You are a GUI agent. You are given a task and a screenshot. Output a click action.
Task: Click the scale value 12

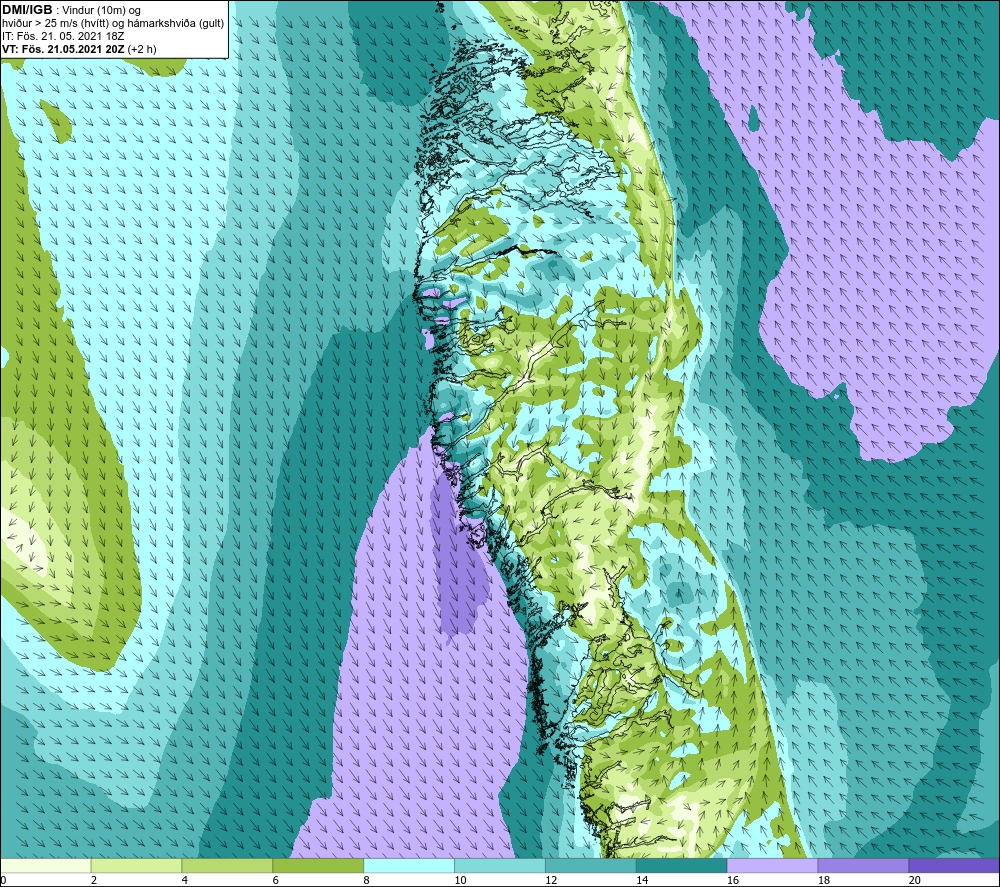tap(551, 880)
